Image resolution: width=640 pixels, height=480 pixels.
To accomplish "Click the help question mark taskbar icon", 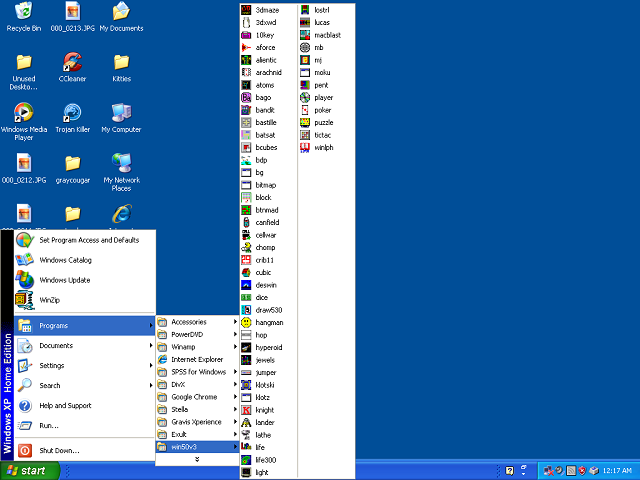I will click(509, 471).
